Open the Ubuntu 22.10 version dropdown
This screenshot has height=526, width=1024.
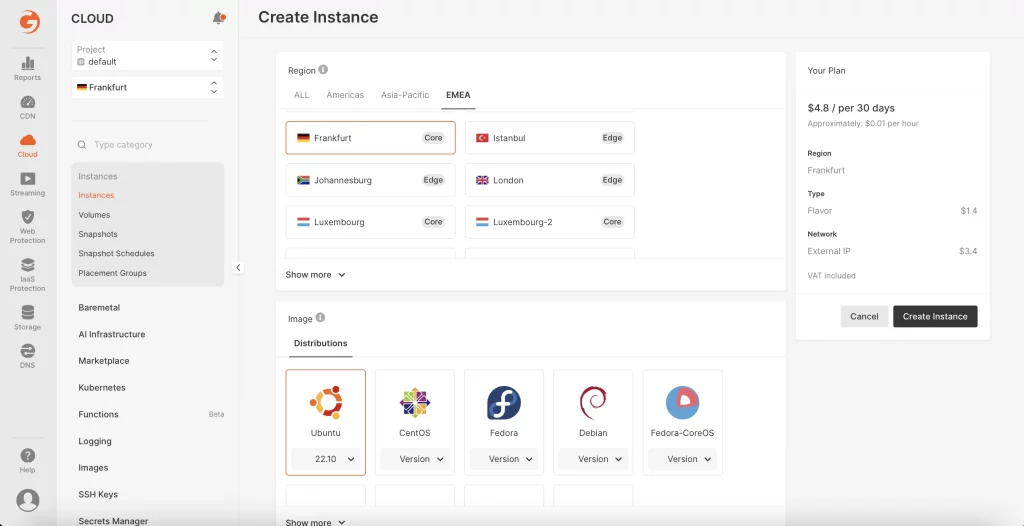(x=325, y=459)
